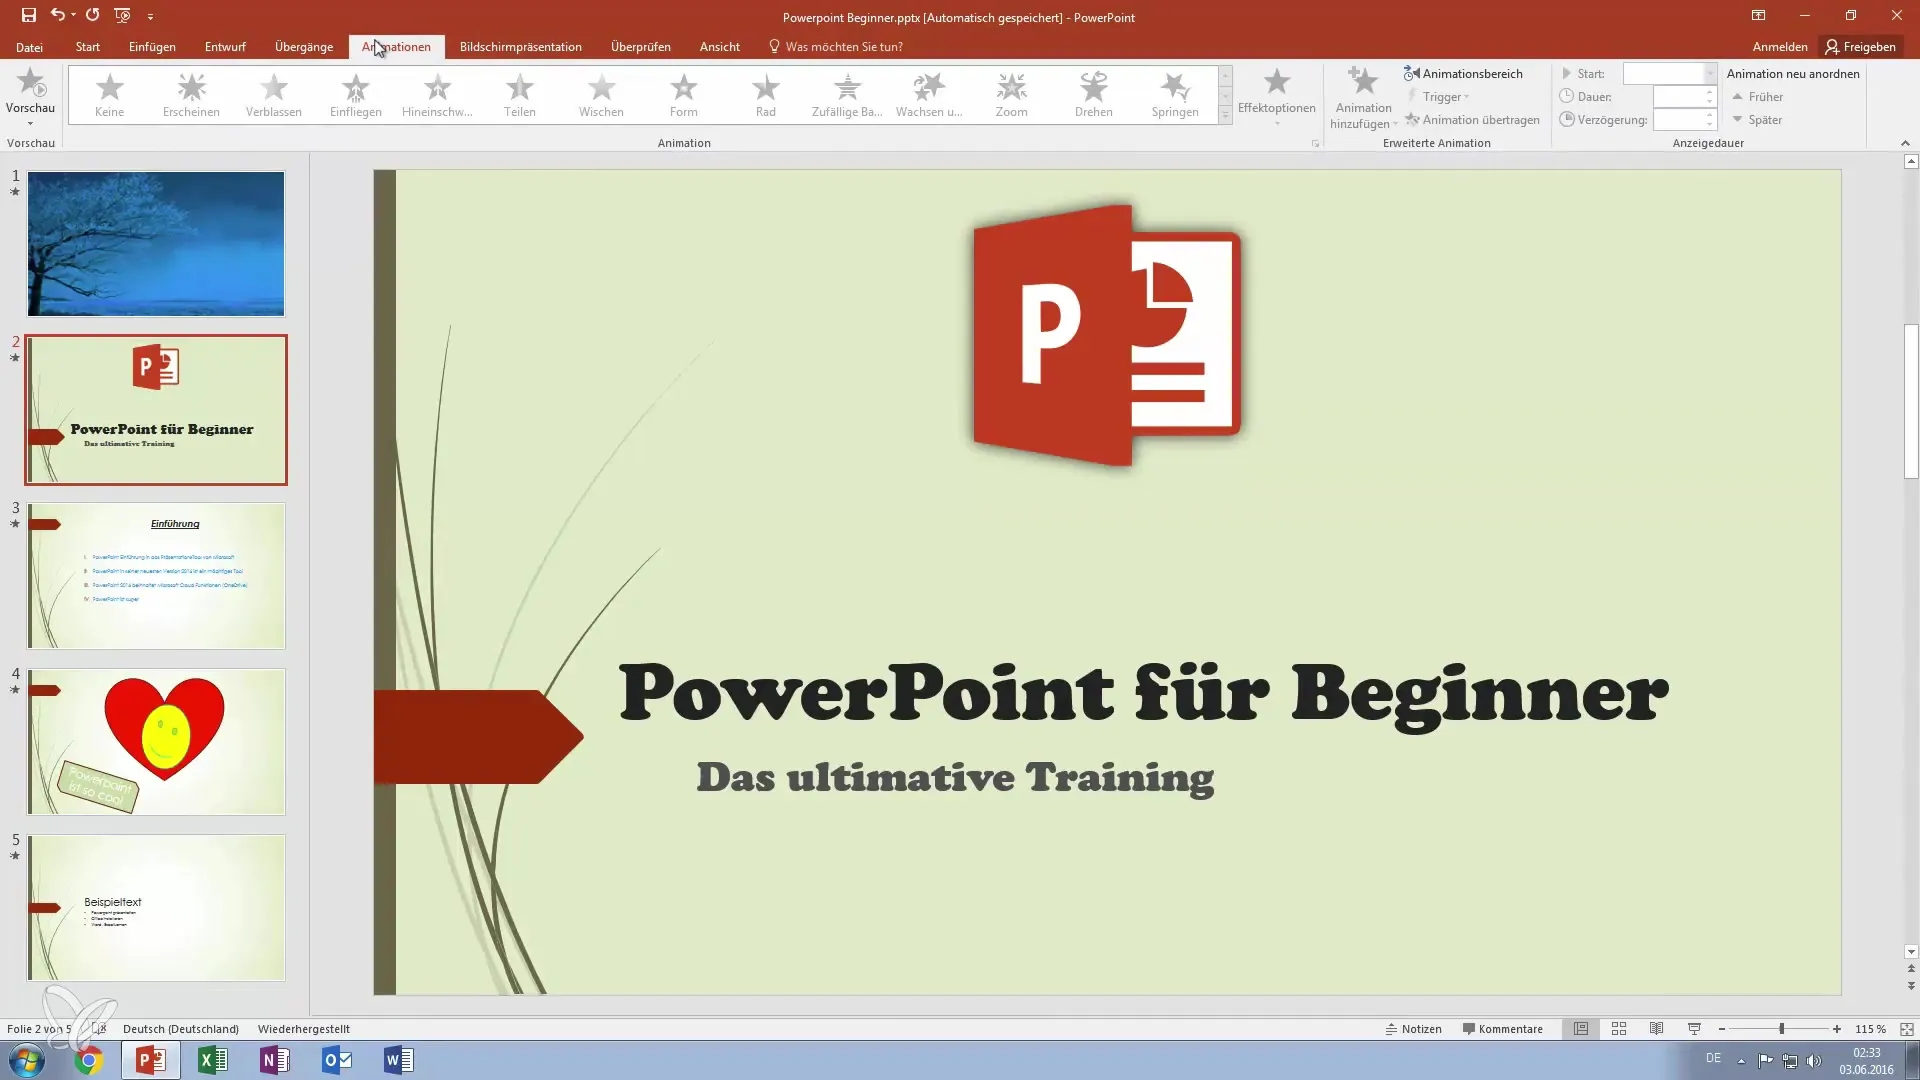Open Animation hinzufügen dropdown

coord(1363,97)
